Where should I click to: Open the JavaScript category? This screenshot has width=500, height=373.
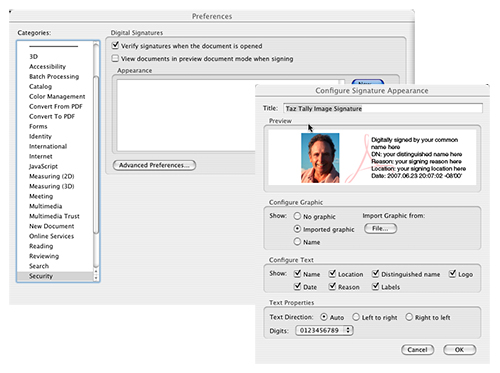pyautogui.click(x=43, y=166)
